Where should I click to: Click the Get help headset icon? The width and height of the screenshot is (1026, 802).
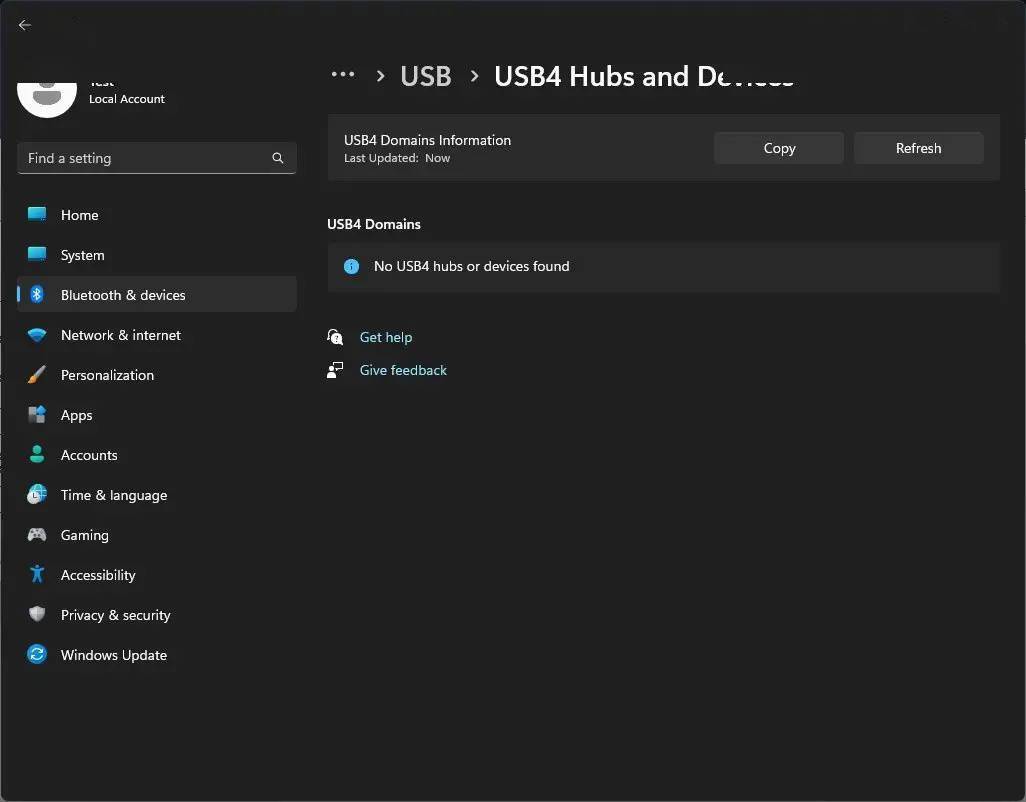335,337
